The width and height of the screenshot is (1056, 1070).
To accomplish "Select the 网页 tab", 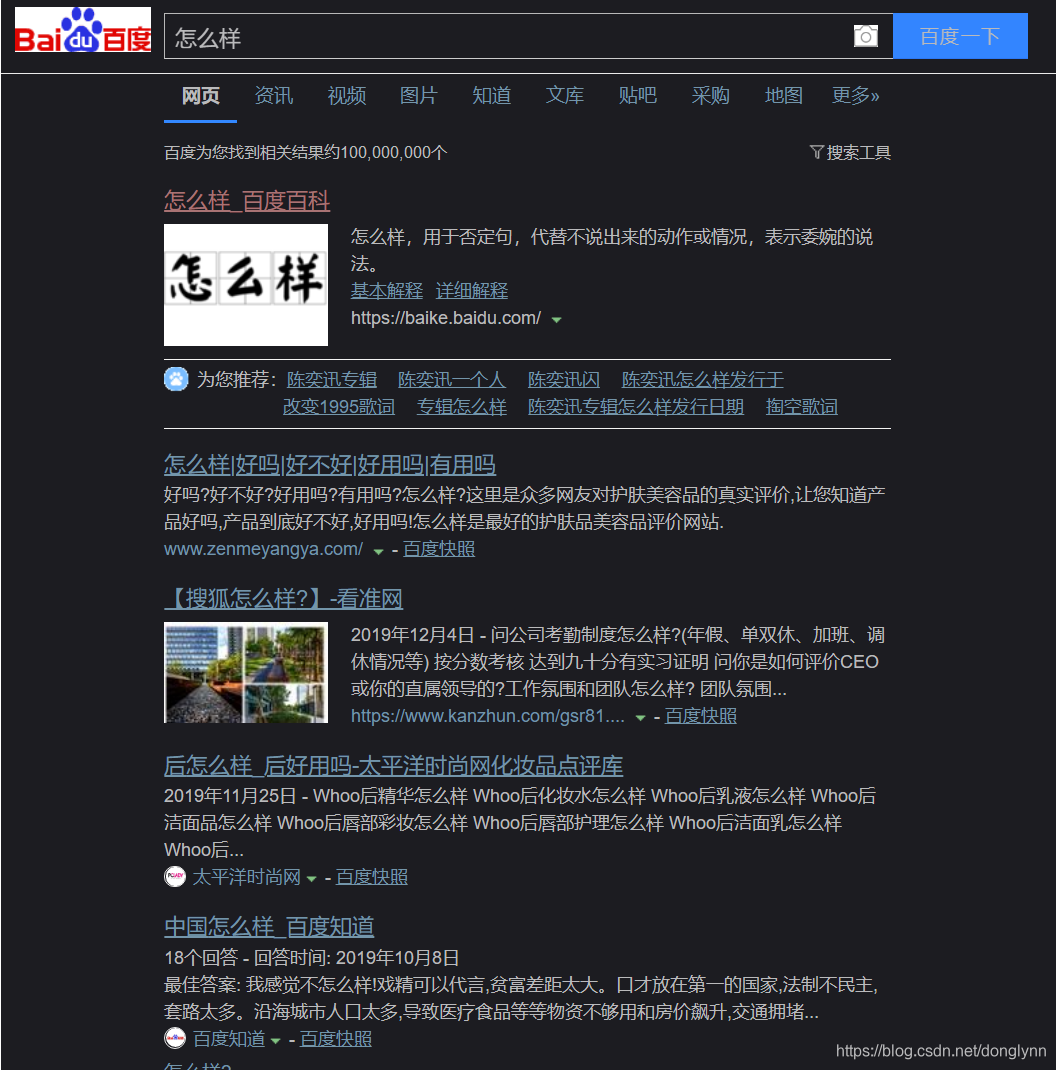I will point(201,96).
